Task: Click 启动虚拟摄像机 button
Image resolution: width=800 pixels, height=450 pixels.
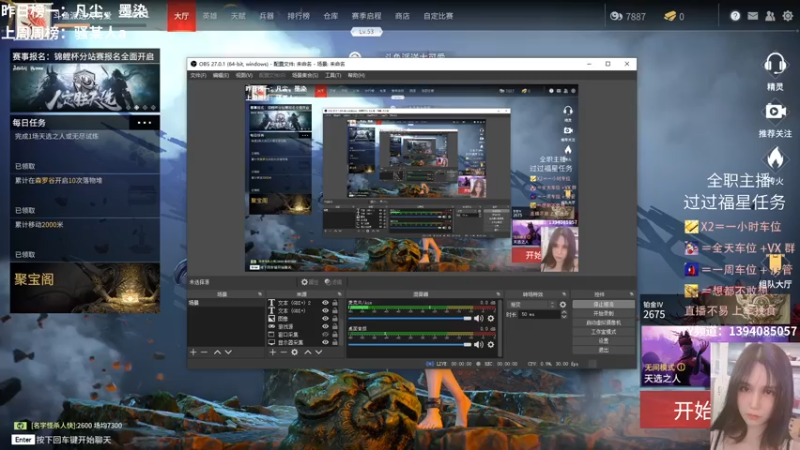Action: 604,322
